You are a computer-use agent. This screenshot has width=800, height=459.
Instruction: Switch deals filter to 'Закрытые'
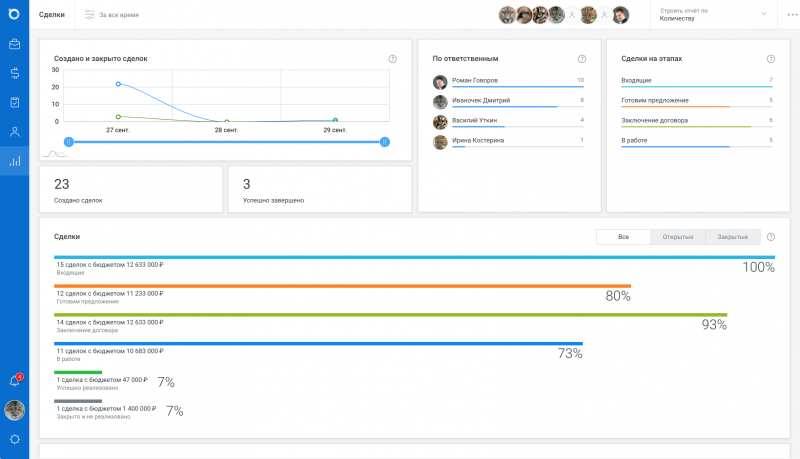pos(733,237)
